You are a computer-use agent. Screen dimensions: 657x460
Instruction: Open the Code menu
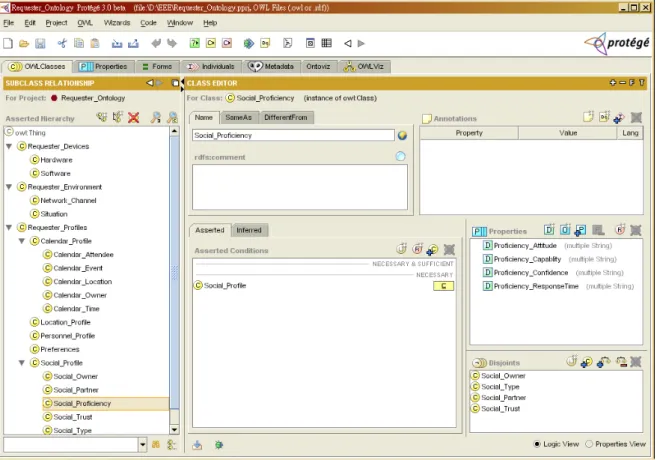coord(148,23)
